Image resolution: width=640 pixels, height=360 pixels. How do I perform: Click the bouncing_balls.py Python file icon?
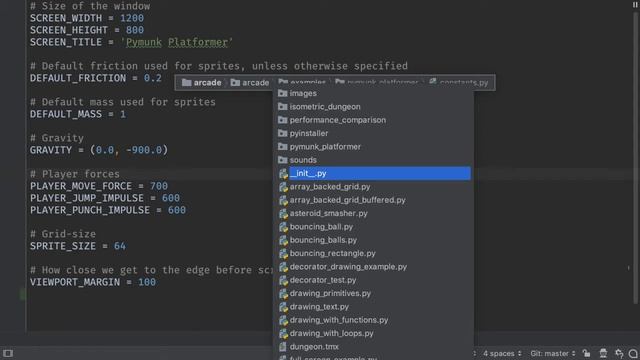coord(283,240)
